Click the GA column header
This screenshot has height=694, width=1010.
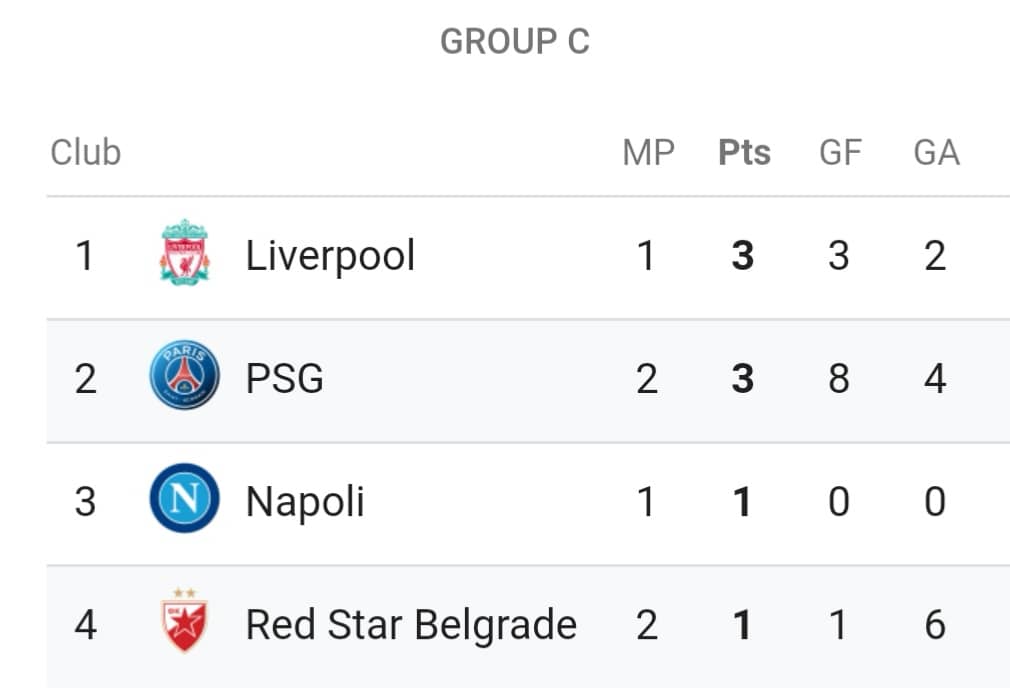[x=937, y=153]
